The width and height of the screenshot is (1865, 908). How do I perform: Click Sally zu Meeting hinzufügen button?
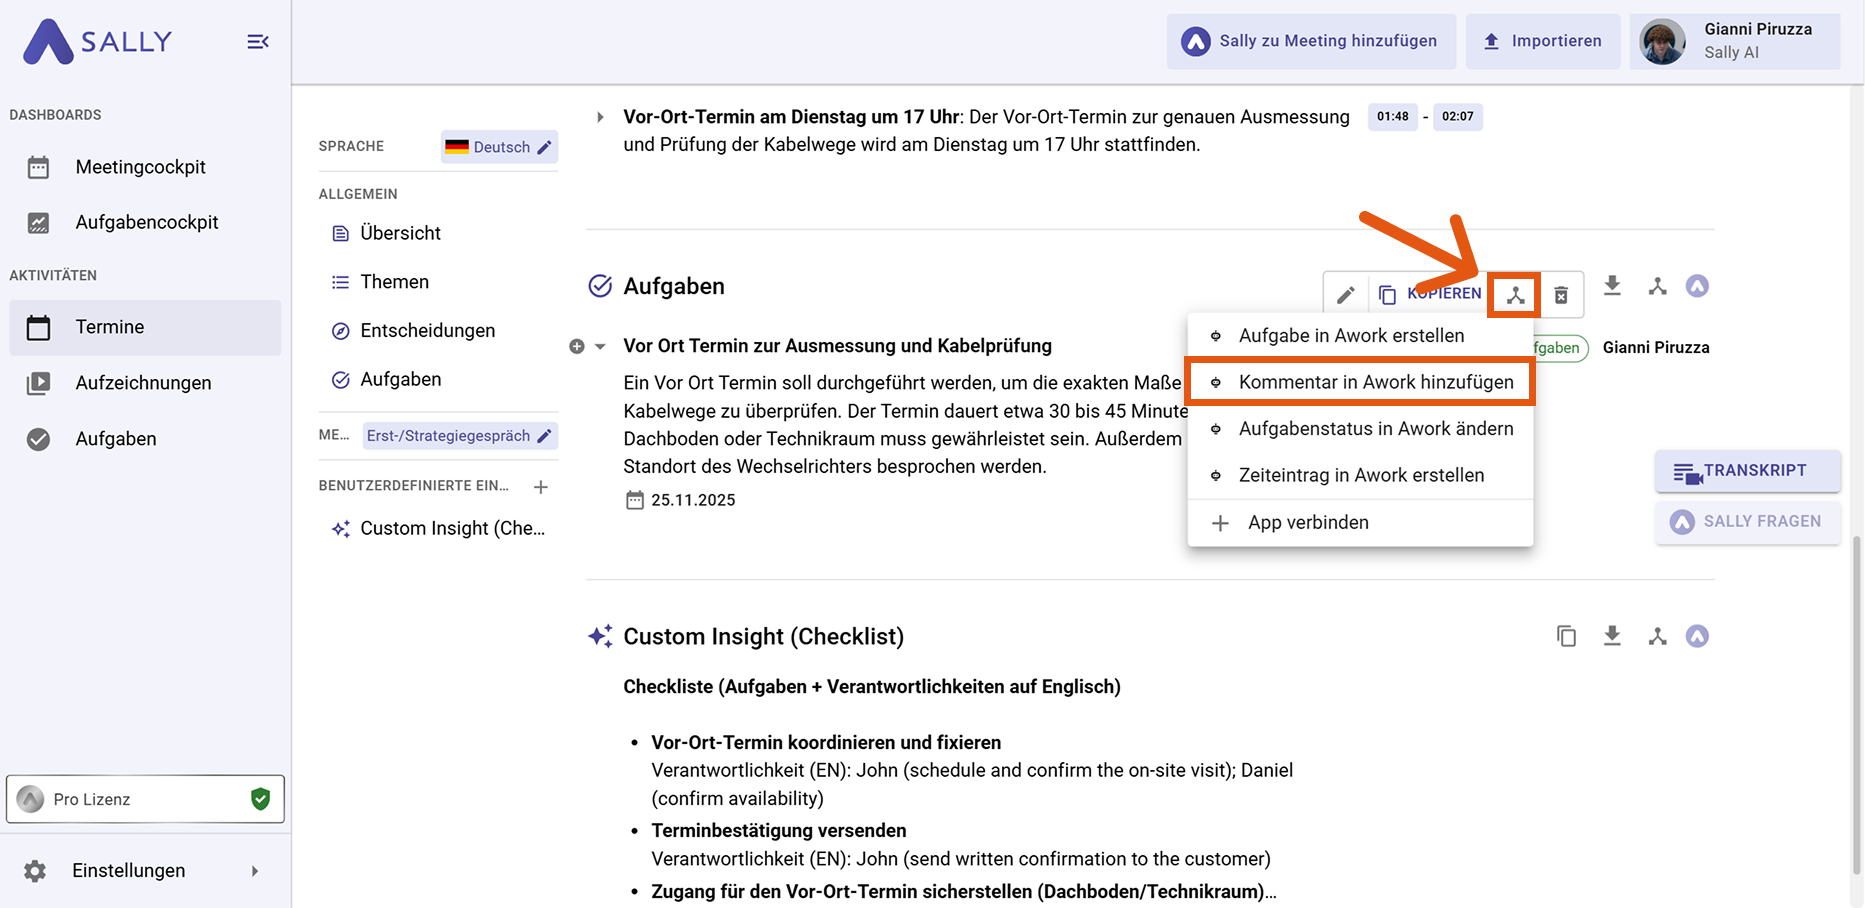pos(1311,41)
